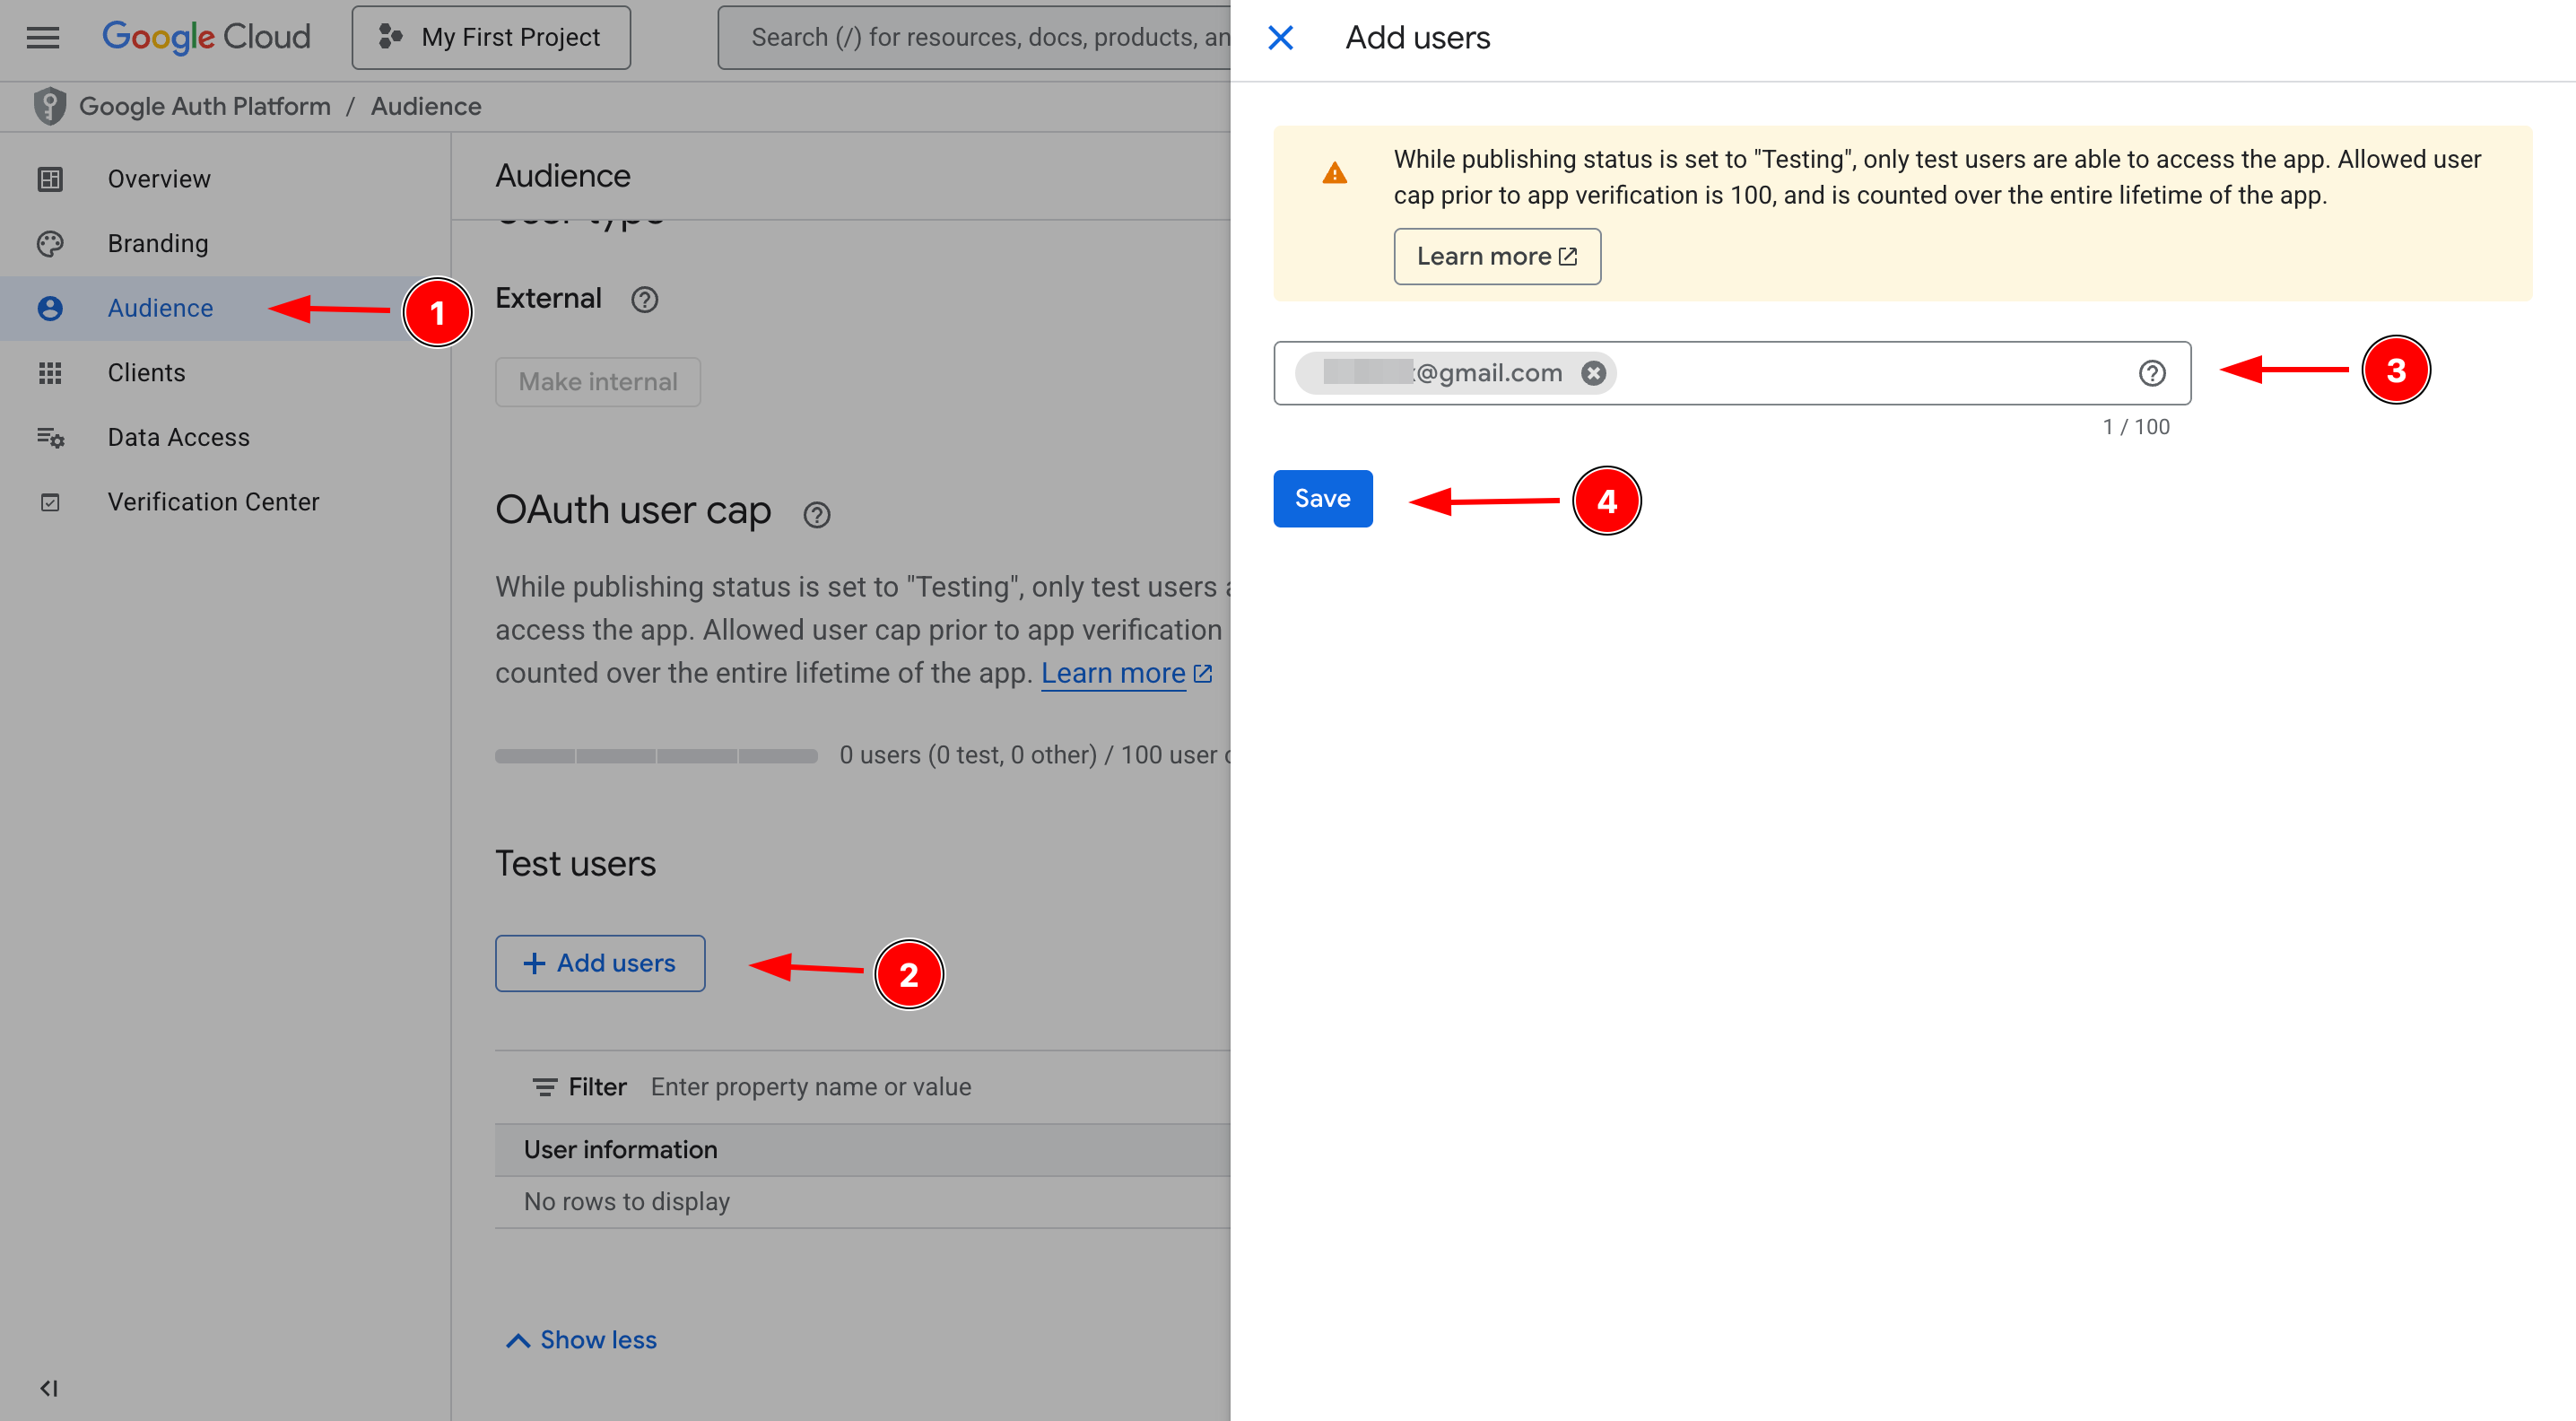The image size is (2576, 1421).
Task: Open the My First Project selector
Action: (491, 38)
